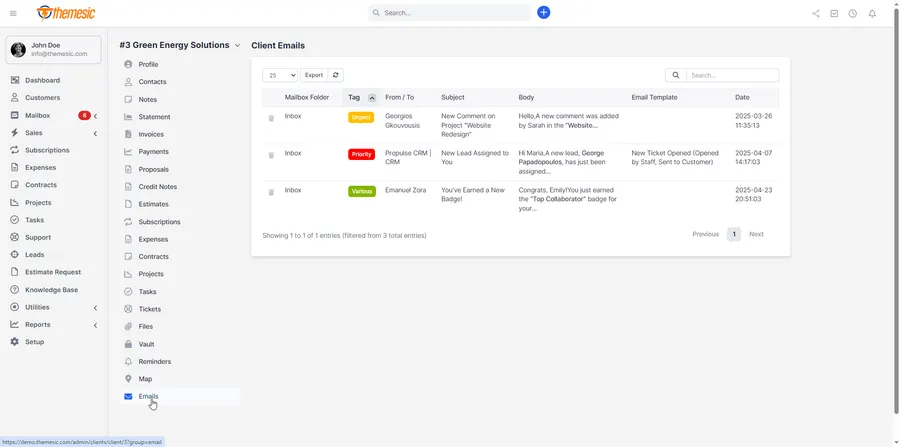Screen dimensions: 900x447
Task: Click the Files paperclip icon
Action: 128,326
